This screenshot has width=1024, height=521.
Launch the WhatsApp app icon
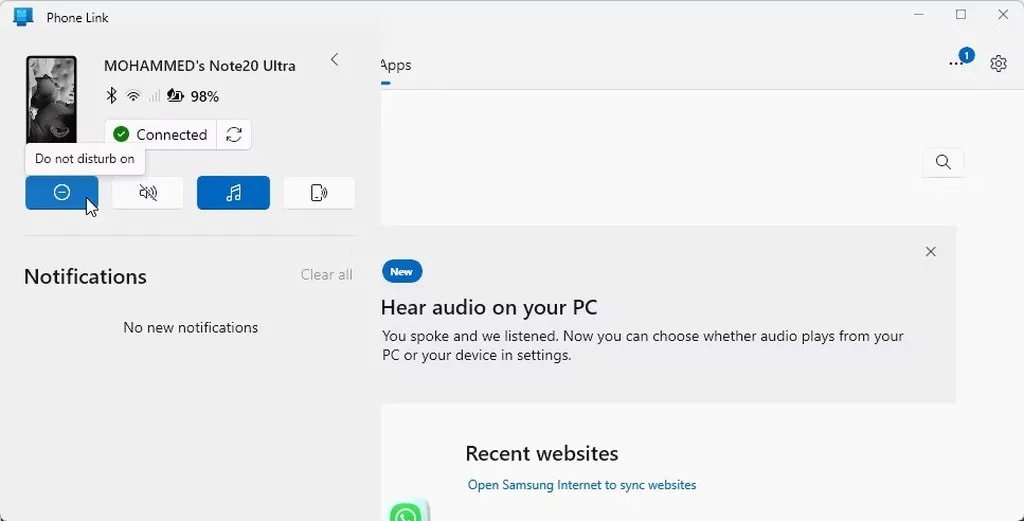tap(406, 512)
